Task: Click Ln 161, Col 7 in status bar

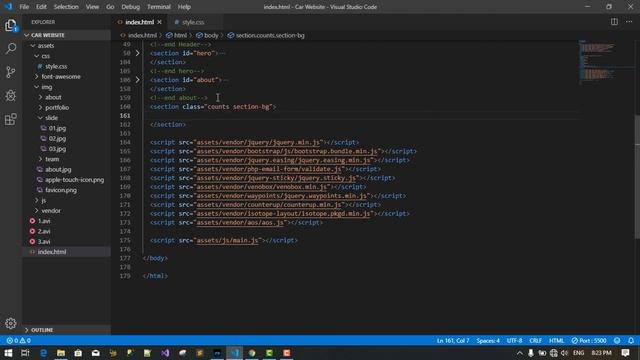Action: tap(453, 340)
